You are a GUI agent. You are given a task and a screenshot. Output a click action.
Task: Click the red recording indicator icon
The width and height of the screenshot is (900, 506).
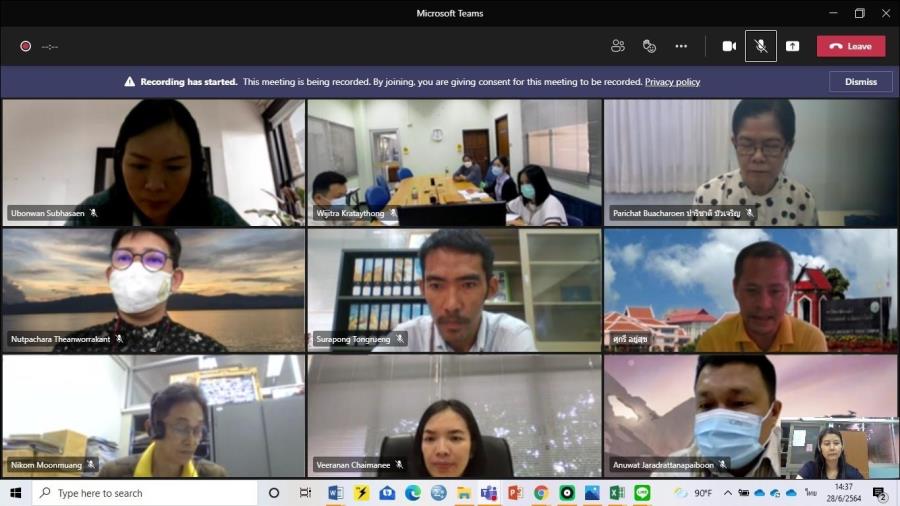click(x=25, y=46)
